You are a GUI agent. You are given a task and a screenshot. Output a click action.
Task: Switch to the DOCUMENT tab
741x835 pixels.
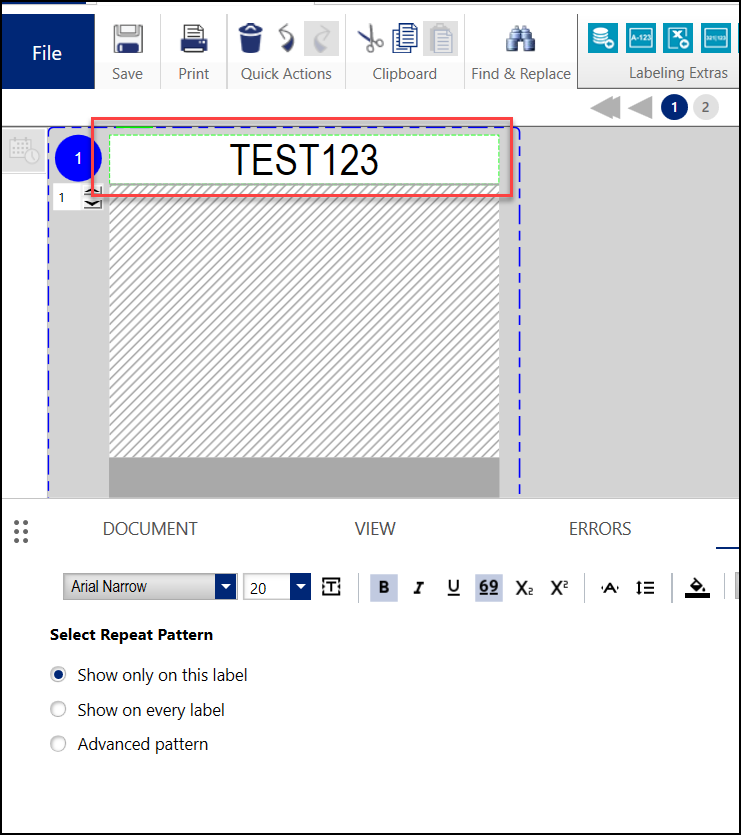pyautogui.click(x=150, y=529)
